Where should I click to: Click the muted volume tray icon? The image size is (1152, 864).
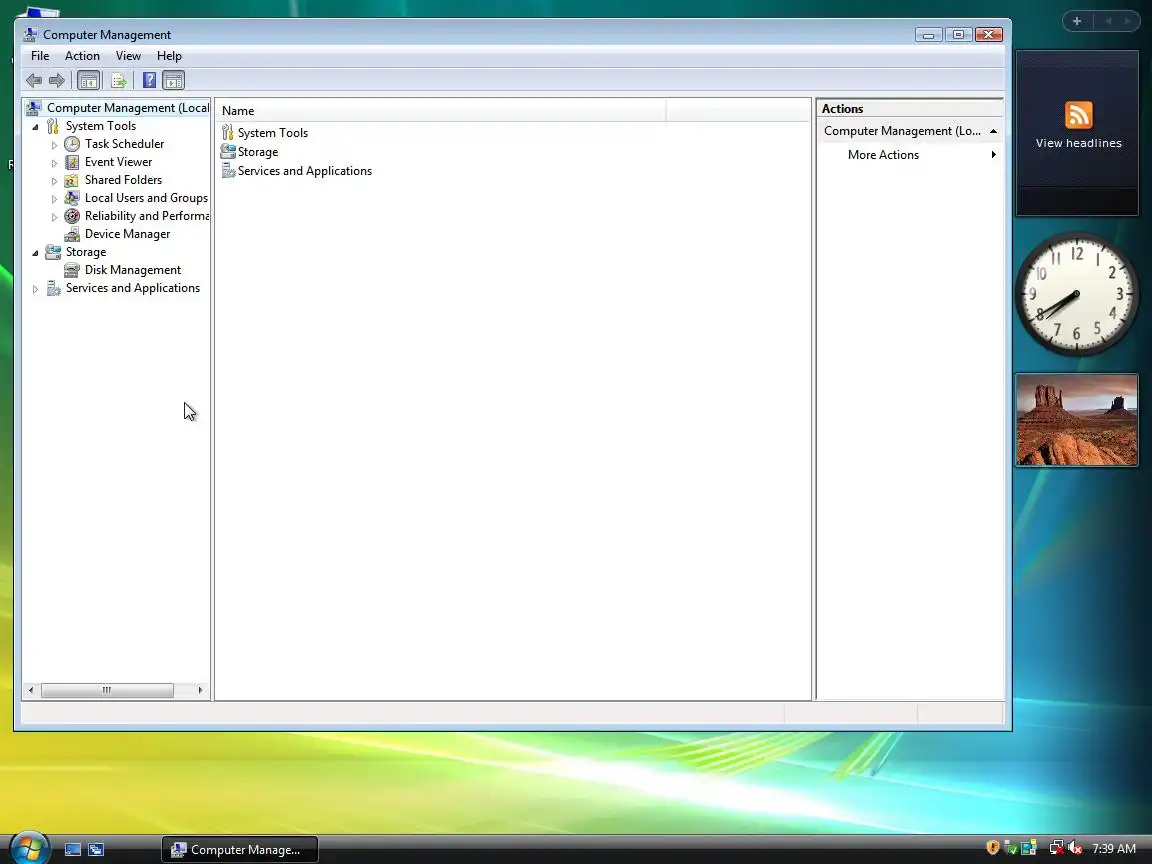[x=1075, y=848]
